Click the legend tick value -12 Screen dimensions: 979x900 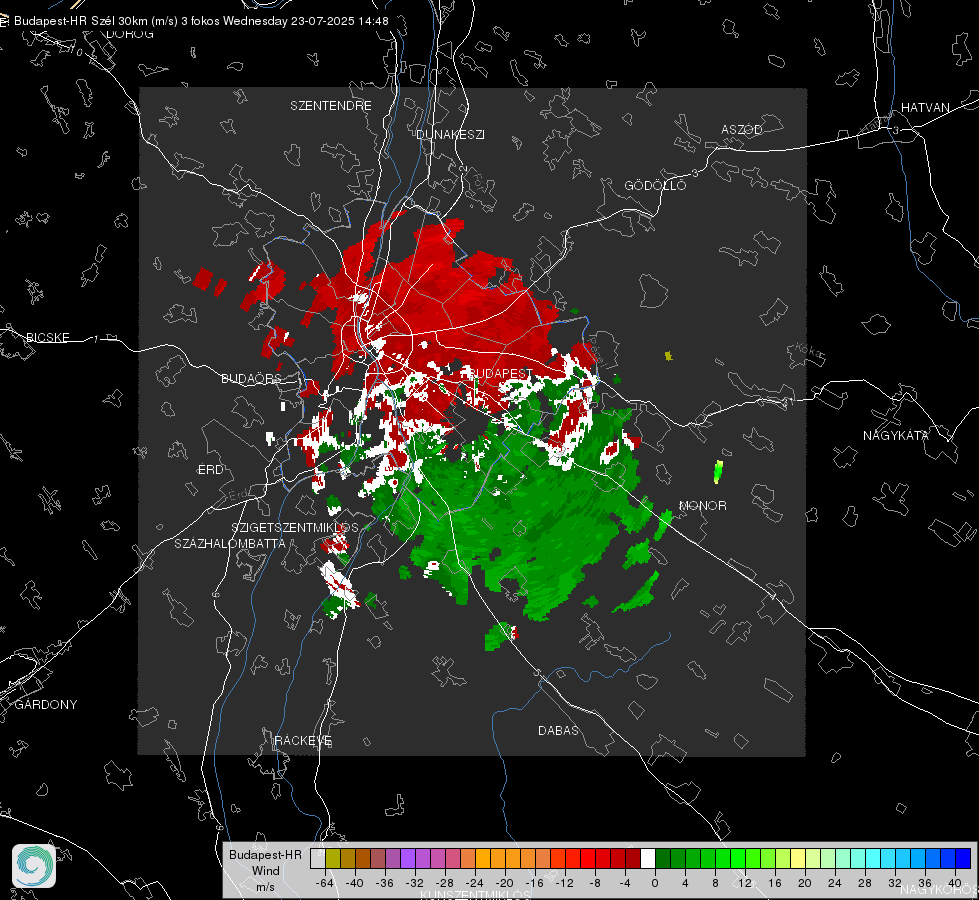(564, 883)
